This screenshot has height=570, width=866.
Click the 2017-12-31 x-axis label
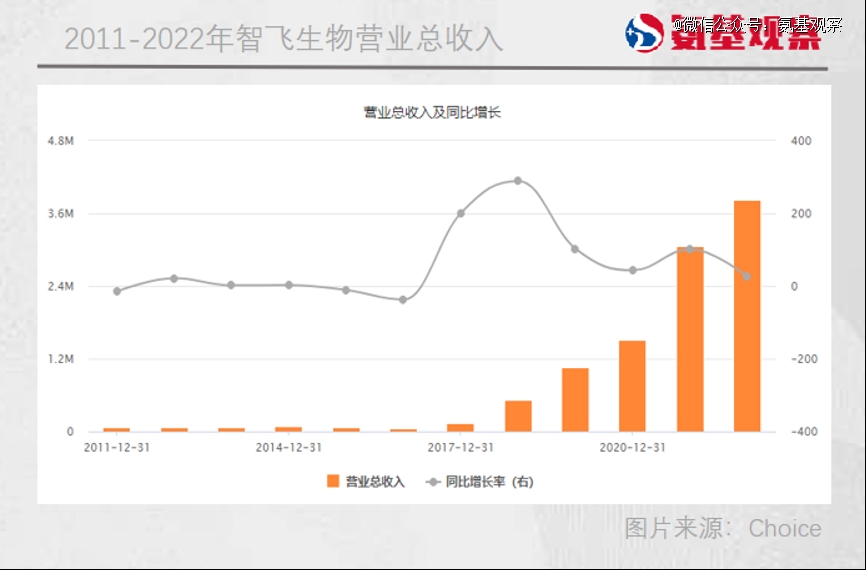point(460,447)
